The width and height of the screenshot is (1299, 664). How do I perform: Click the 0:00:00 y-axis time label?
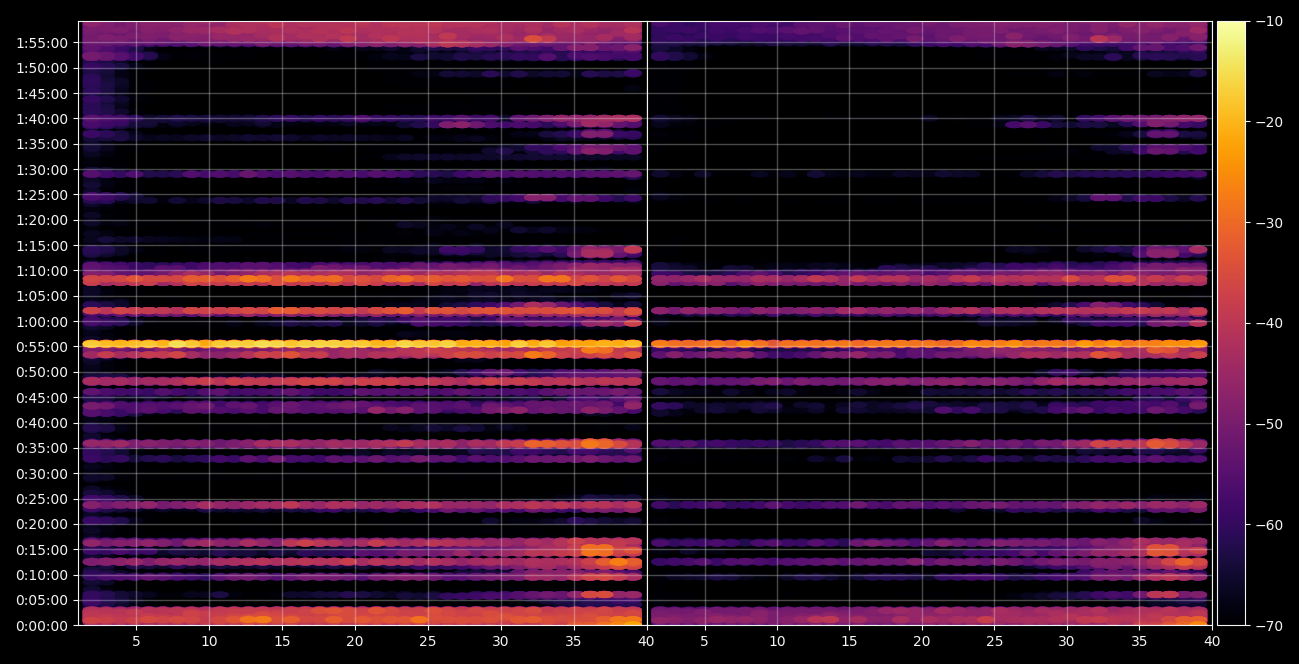(42, 626)
